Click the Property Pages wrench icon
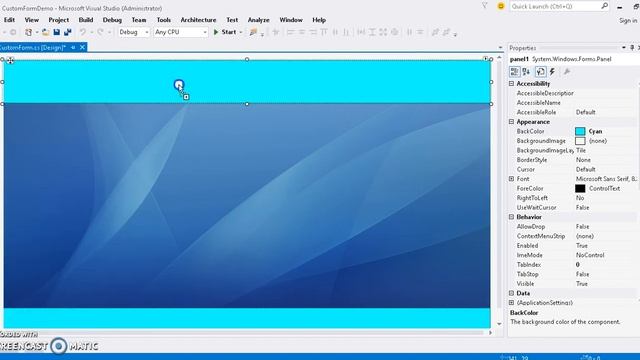The image size is (640, 360). pos(567,72)
